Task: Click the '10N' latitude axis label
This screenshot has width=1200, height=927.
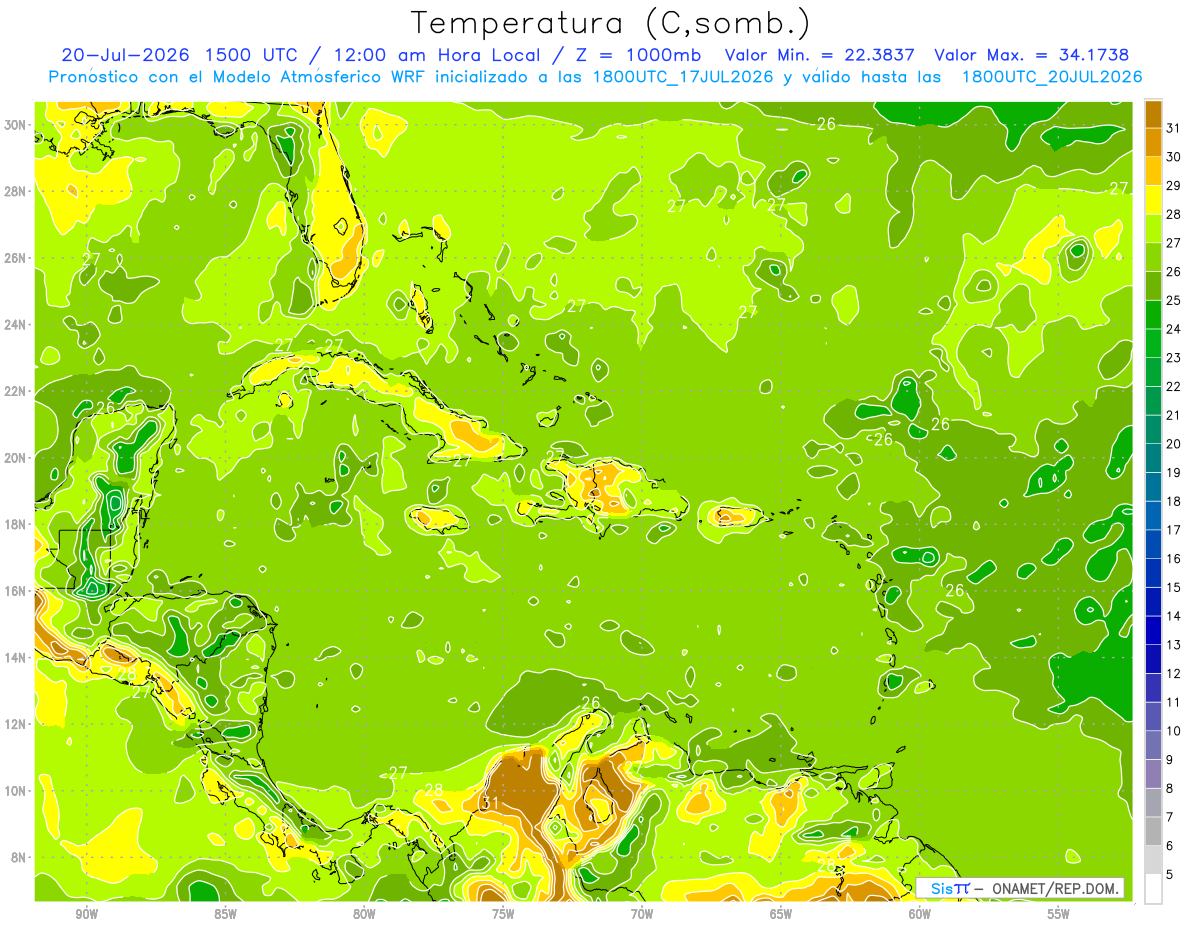Action: click(16, 791)
